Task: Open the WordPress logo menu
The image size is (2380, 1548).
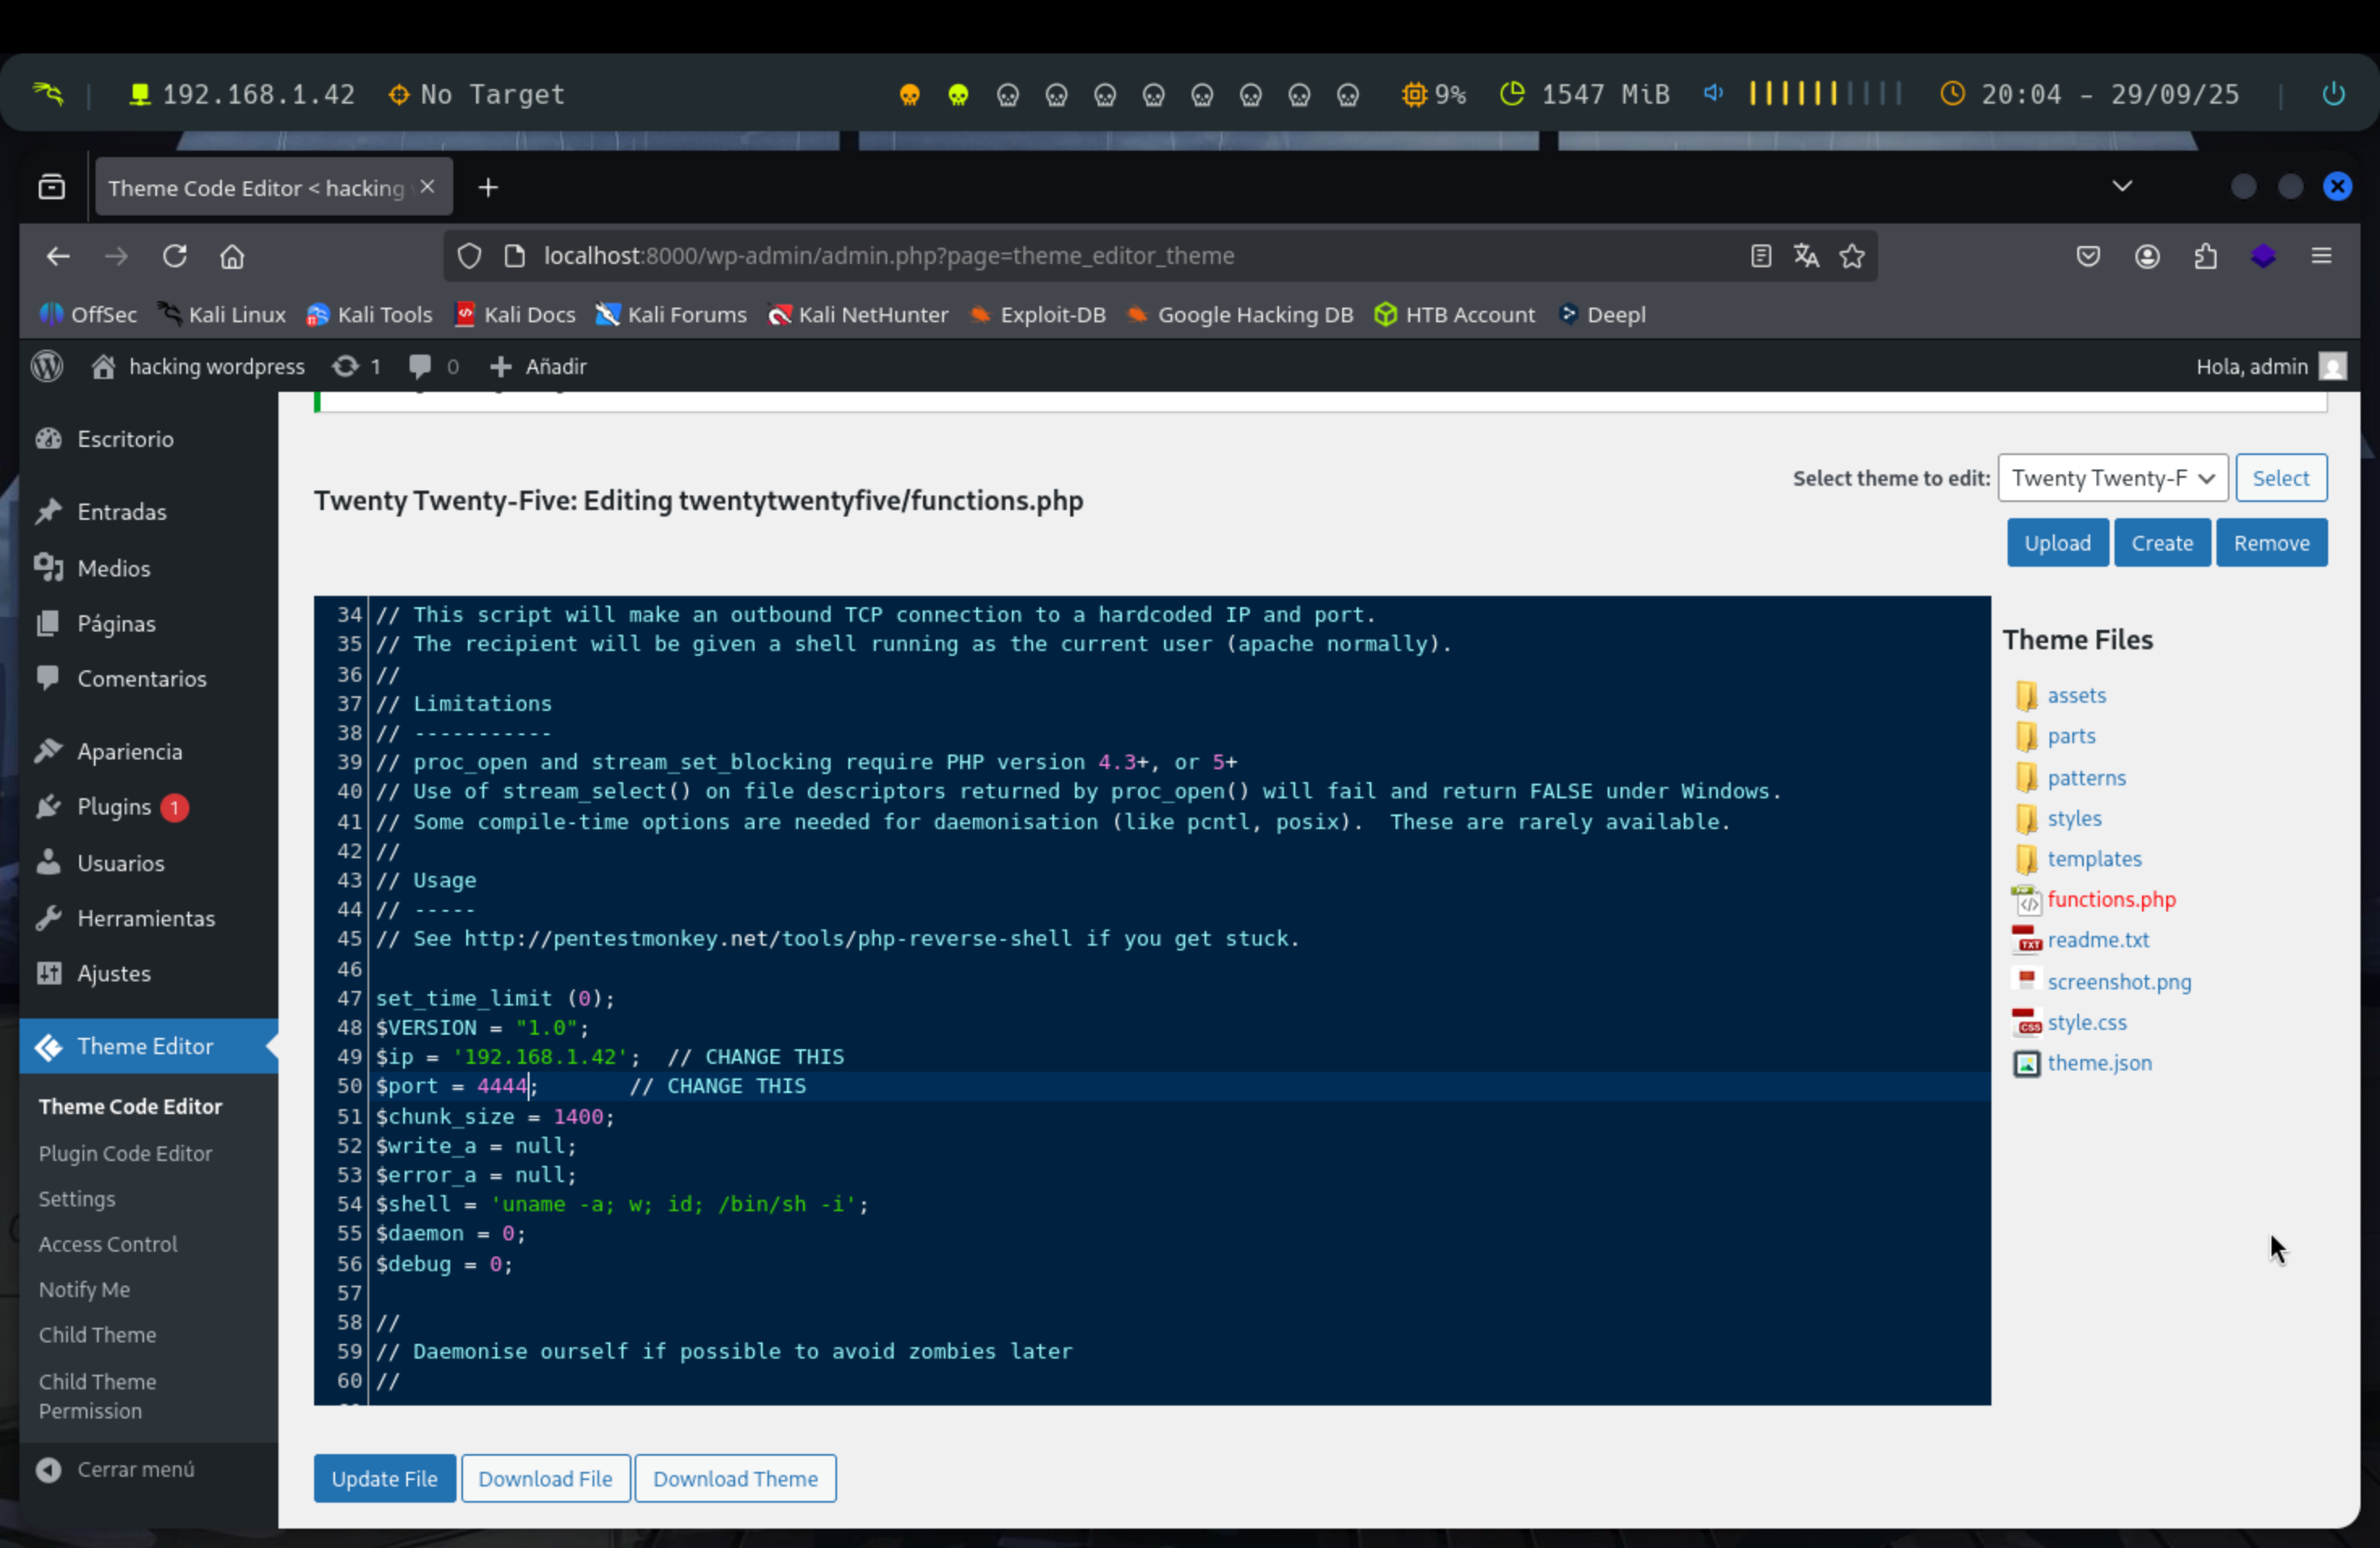Action: [x=47, y=366]
